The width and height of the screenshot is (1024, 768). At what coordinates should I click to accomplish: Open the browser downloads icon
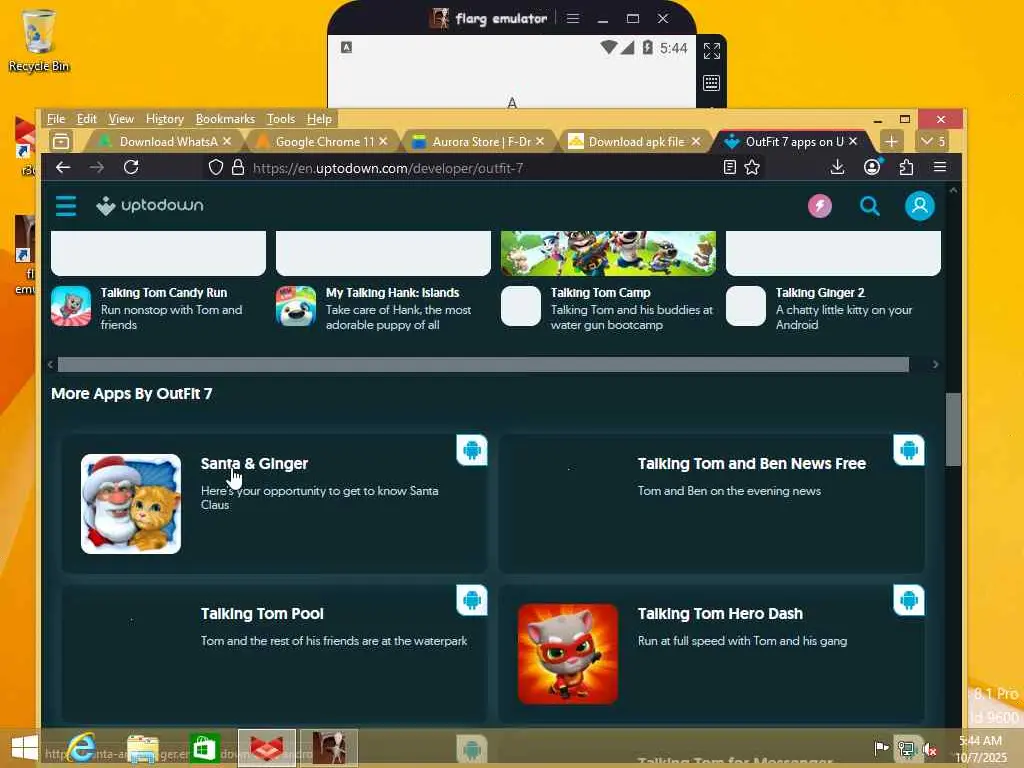tap(837, 168)
